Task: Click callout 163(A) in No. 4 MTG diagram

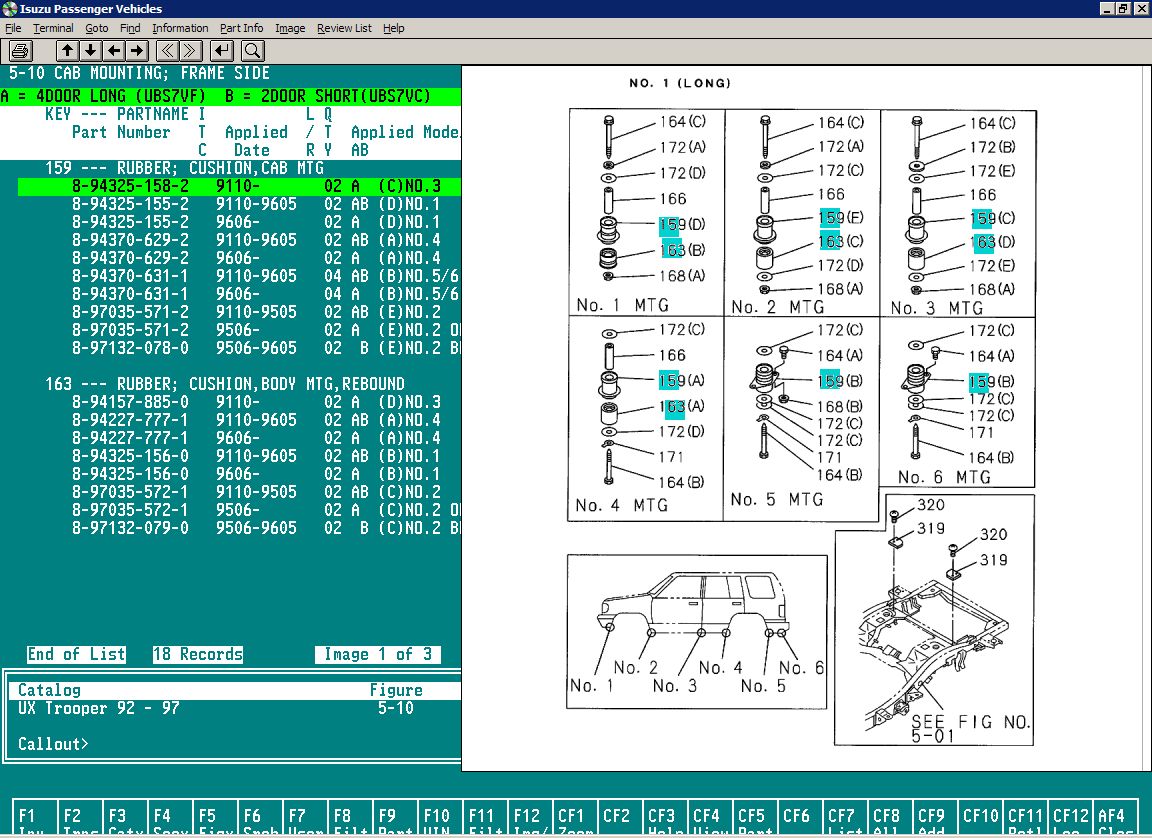Action: point(682,406)
